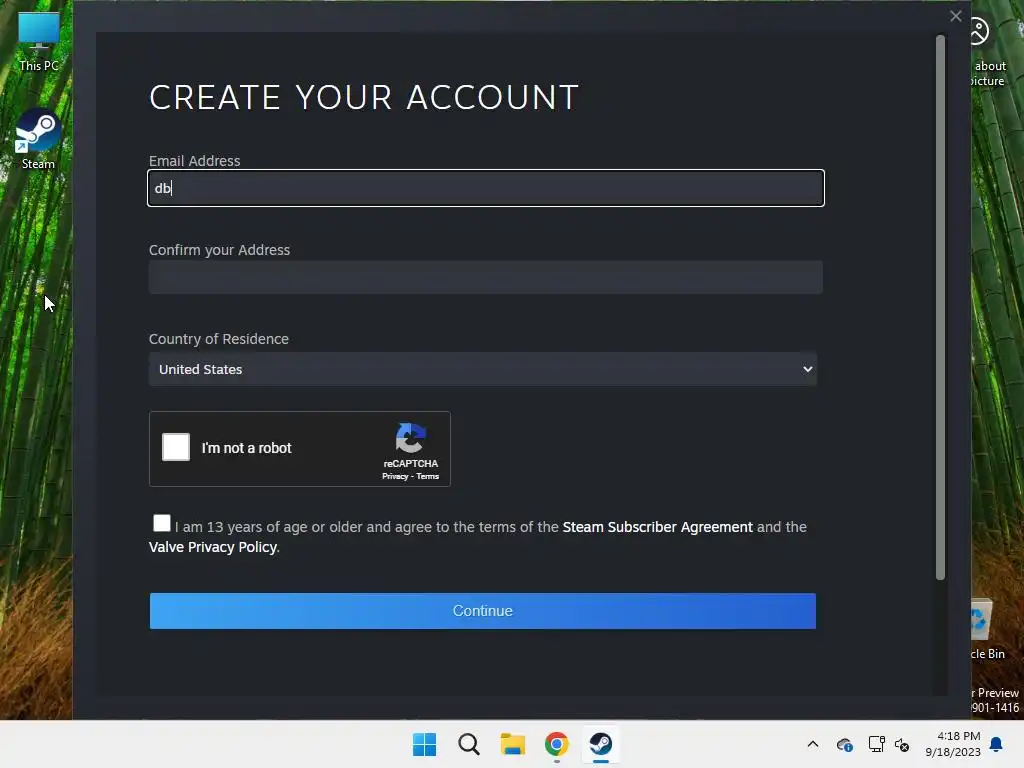Show hidden system tray icons
Screen dimensions: 1024x768
tap(812, 744)
